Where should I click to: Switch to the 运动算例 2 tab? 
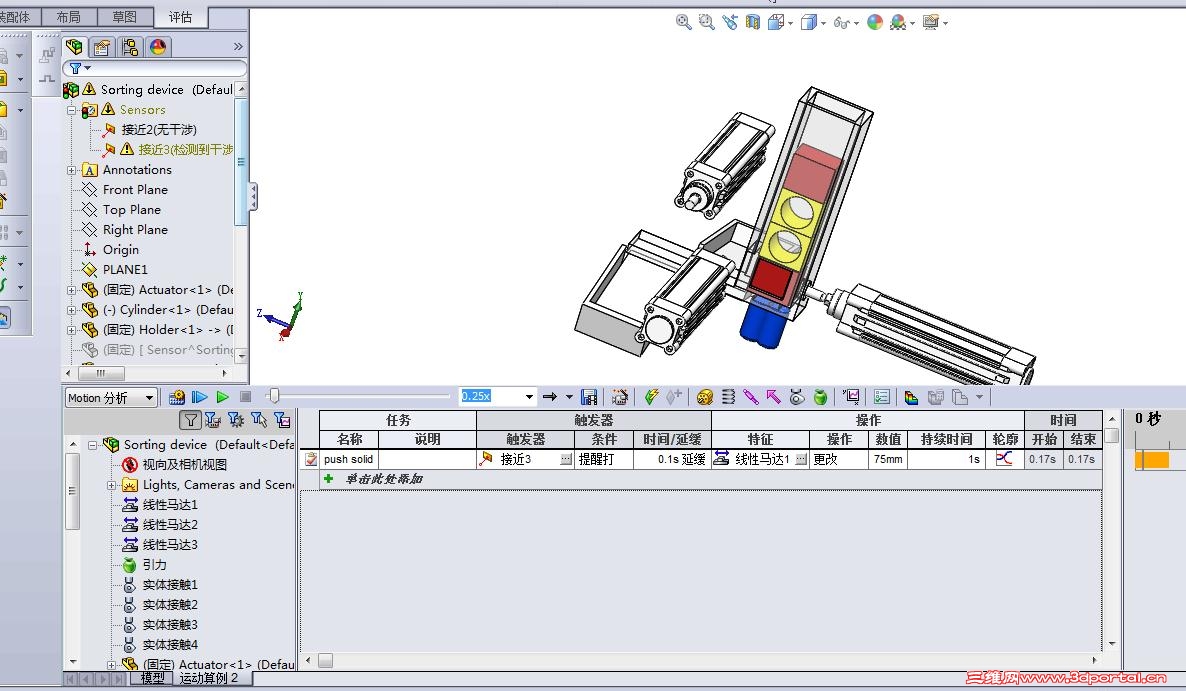tap(209, 678)
